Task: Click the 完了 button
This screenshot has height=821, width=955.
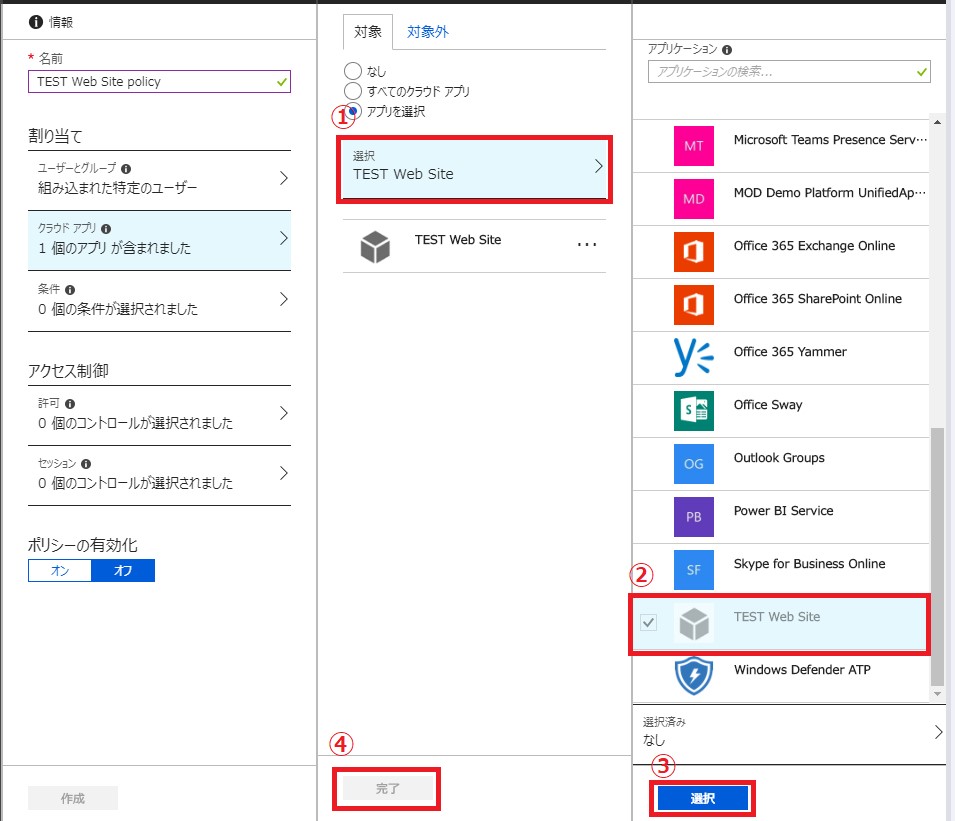Action: pos(387,789)
